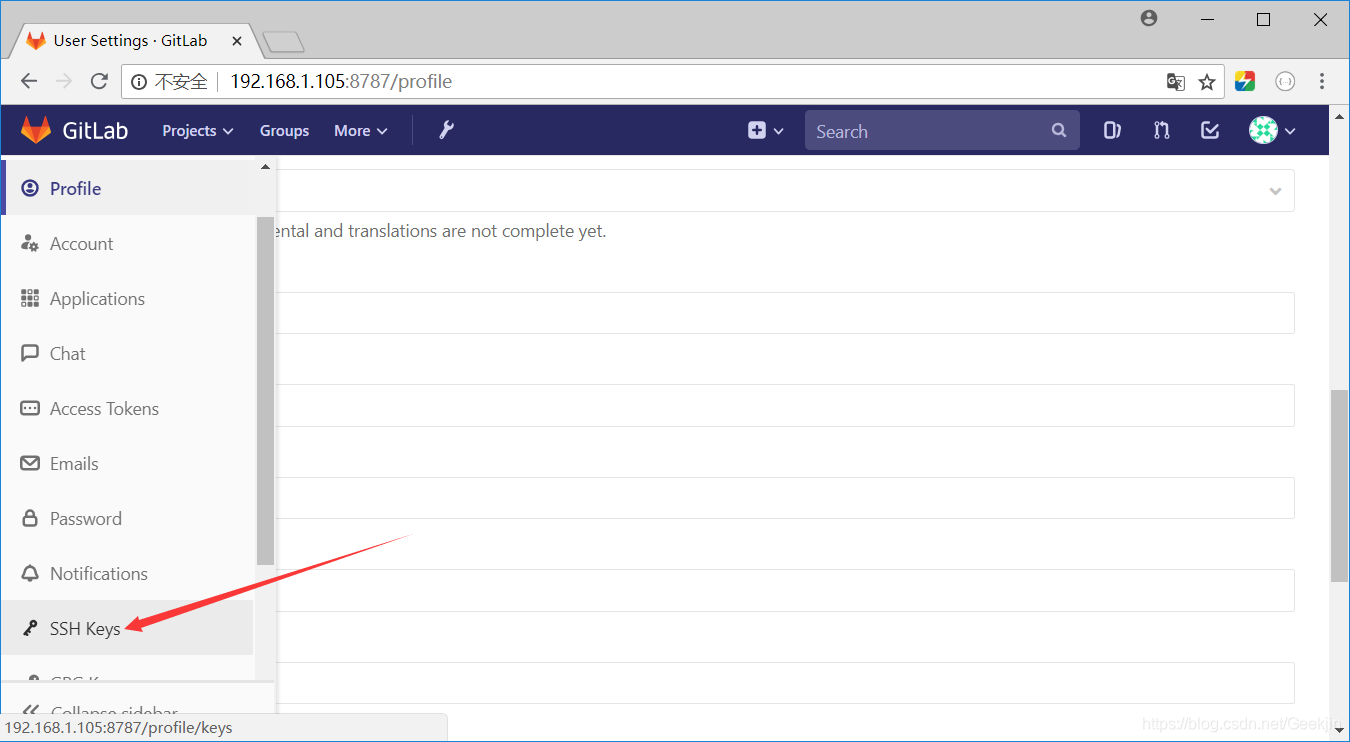Expand the Projects dropdown
Image resolution: width=1350 pixels, height=742 pixels.
(198, 130)
